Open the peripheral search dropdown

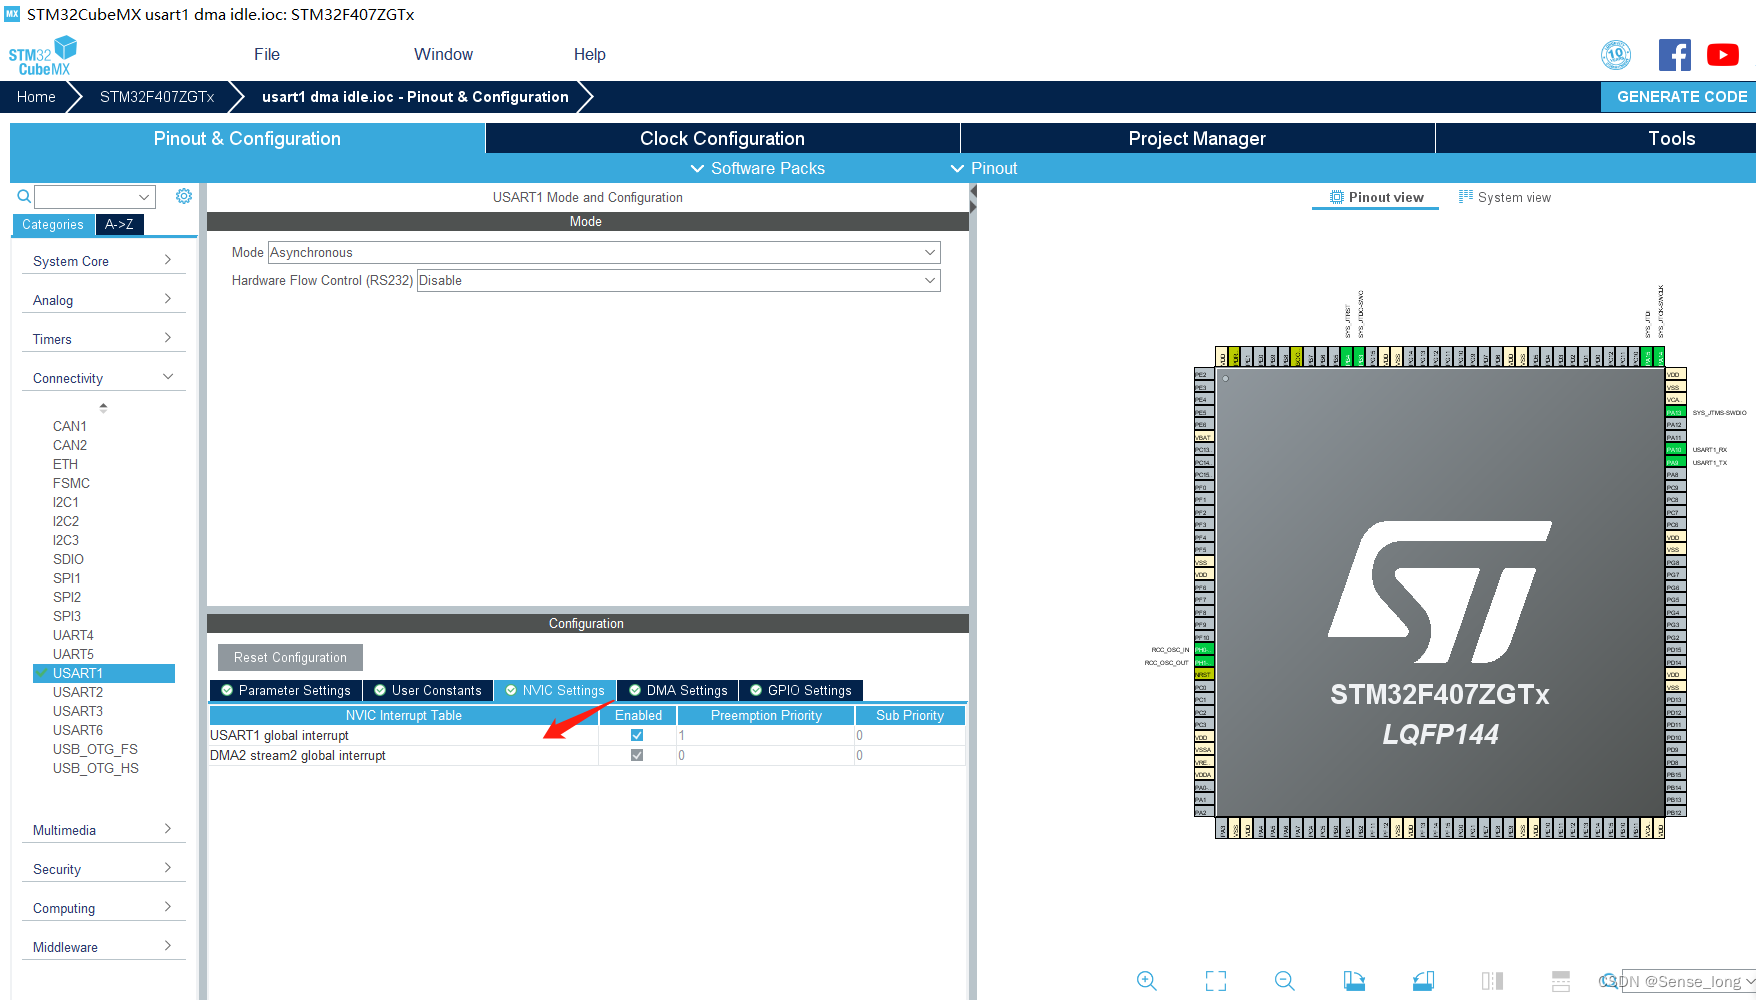(x=144, y=197)
